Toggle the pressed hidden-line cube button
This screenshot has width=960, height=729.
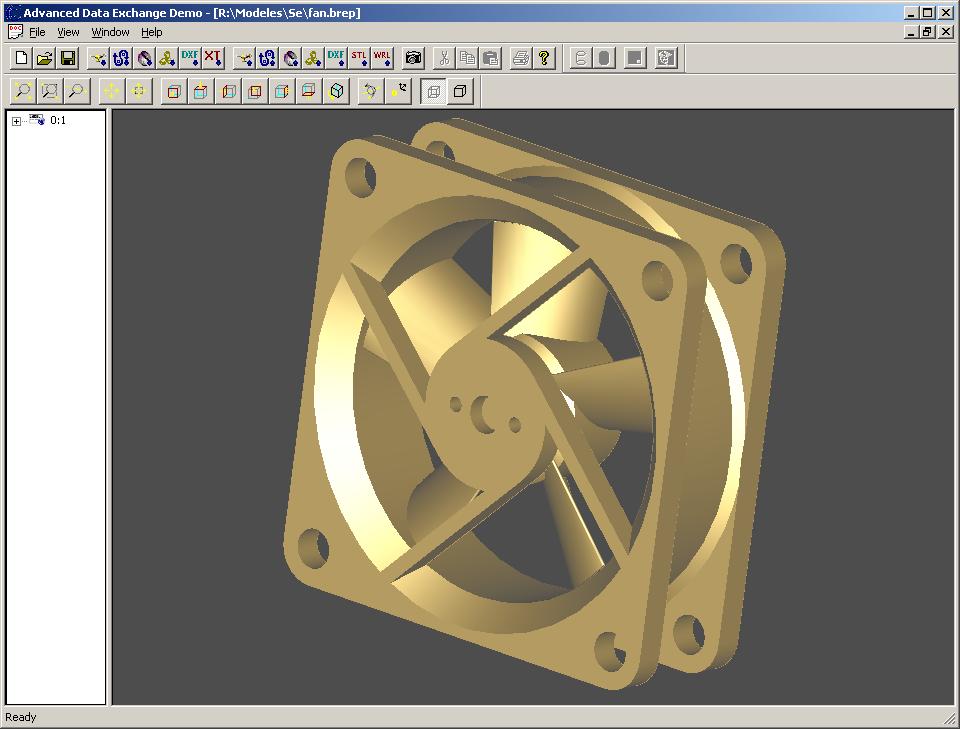tap(433, 92)
